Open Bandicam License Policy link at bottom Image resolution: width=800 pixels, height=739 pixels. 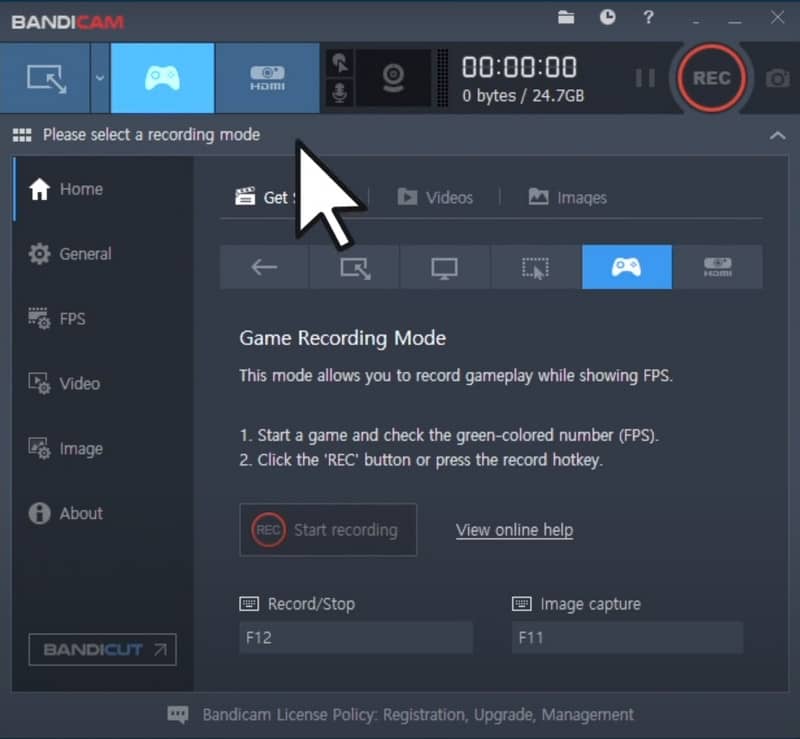(418, 715)
